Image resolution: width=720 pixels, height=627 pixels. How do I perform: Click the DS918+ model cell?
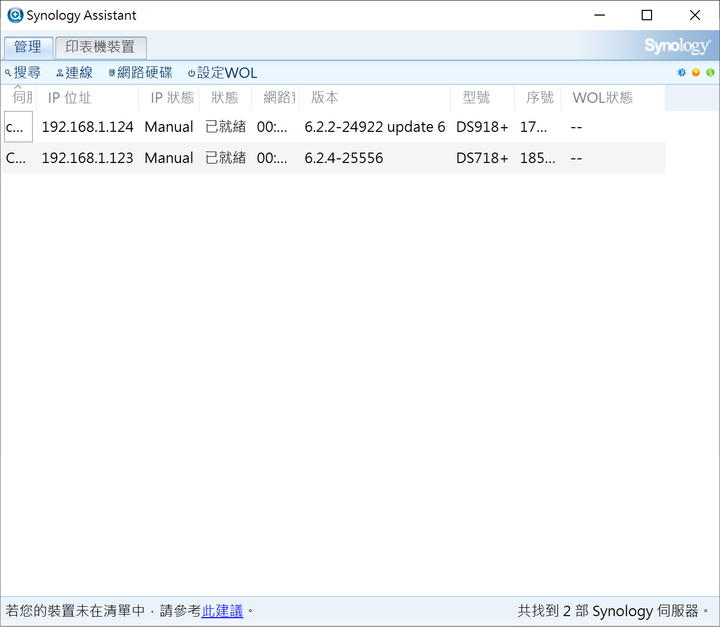(482, 127)
